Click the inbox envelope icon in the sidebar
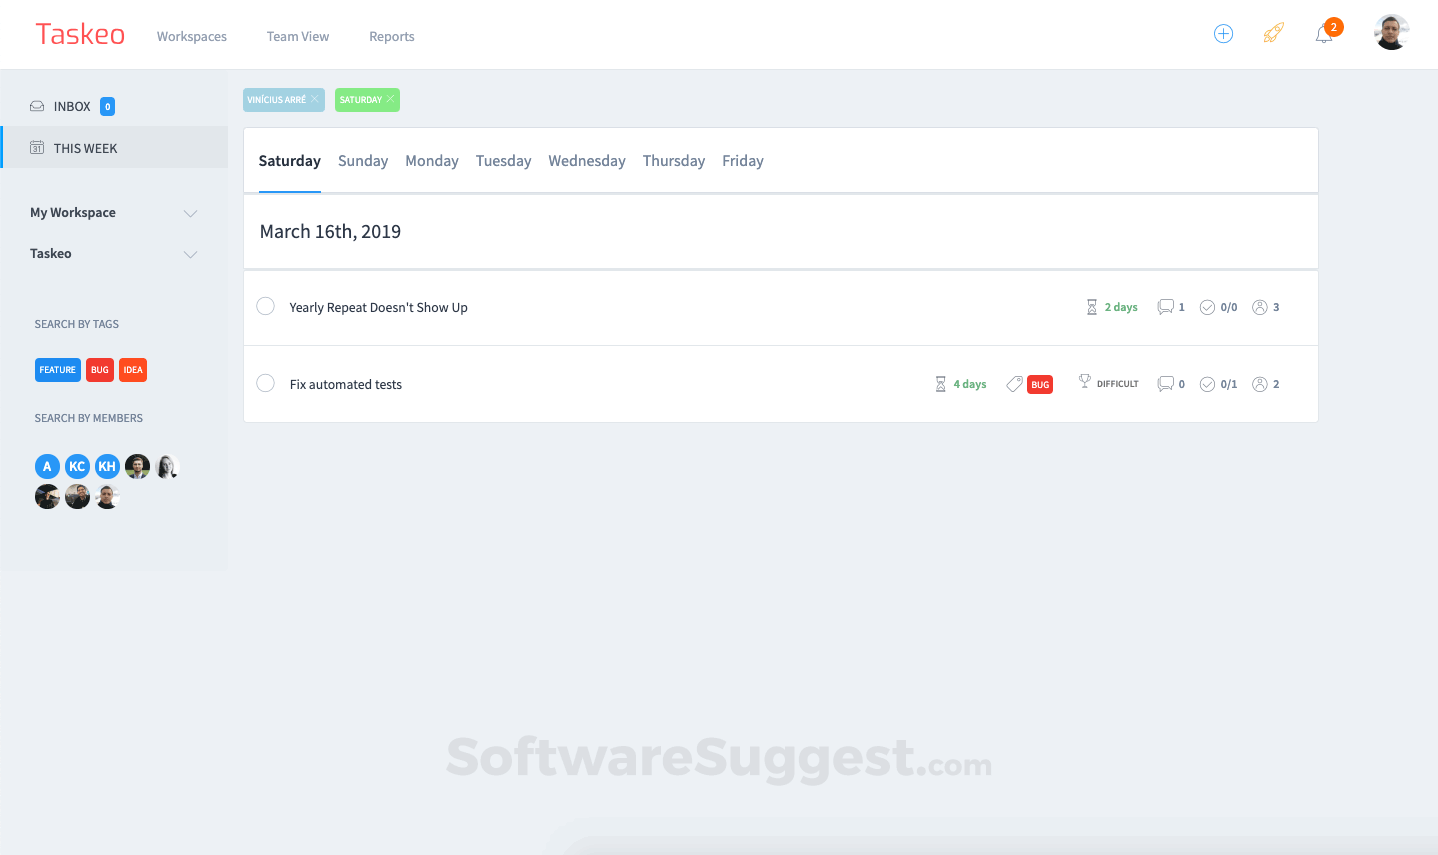Screen dimensions: 1438x855 pyautogui.click(x=36, y=106)
